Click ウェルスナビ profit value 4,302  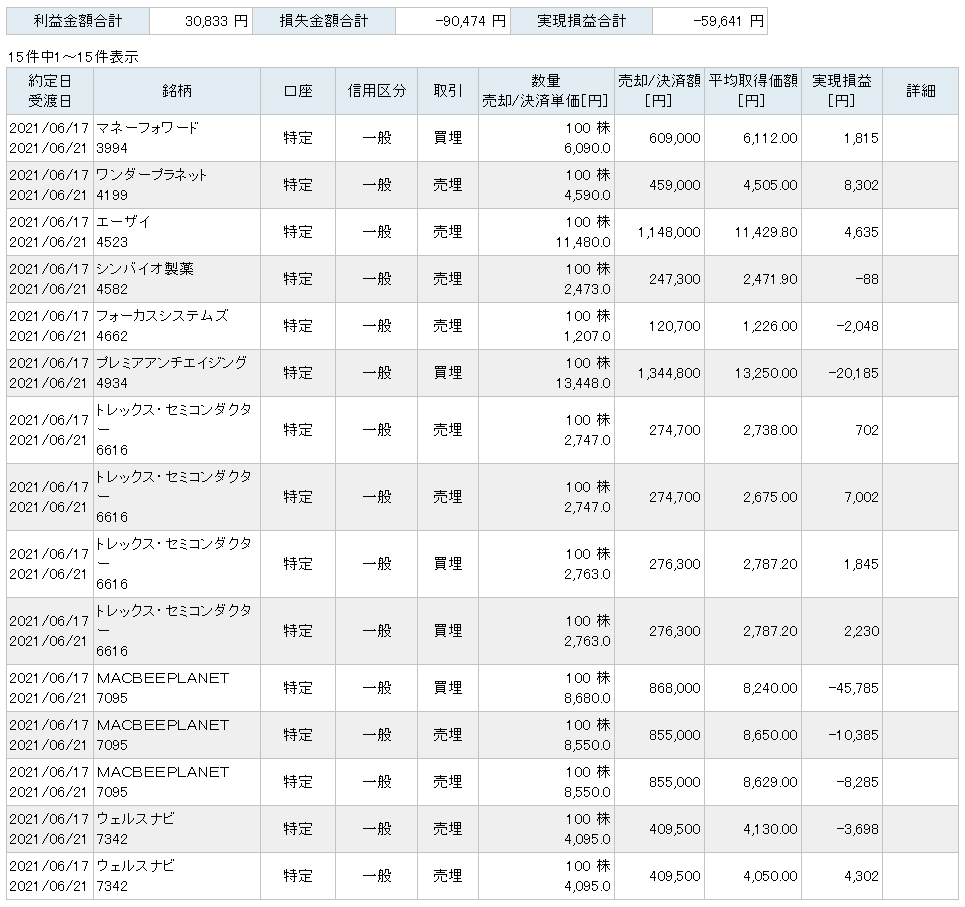tap(861, 876)
